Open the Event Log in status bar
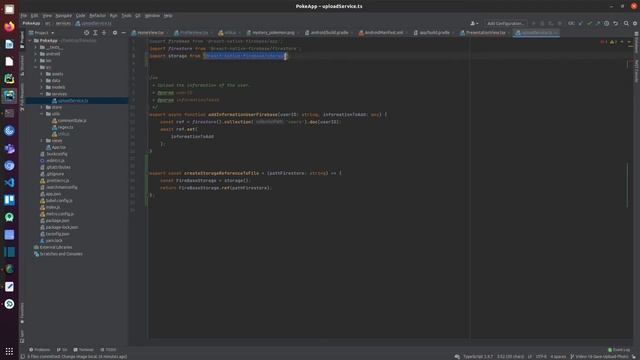 point(619,350)
